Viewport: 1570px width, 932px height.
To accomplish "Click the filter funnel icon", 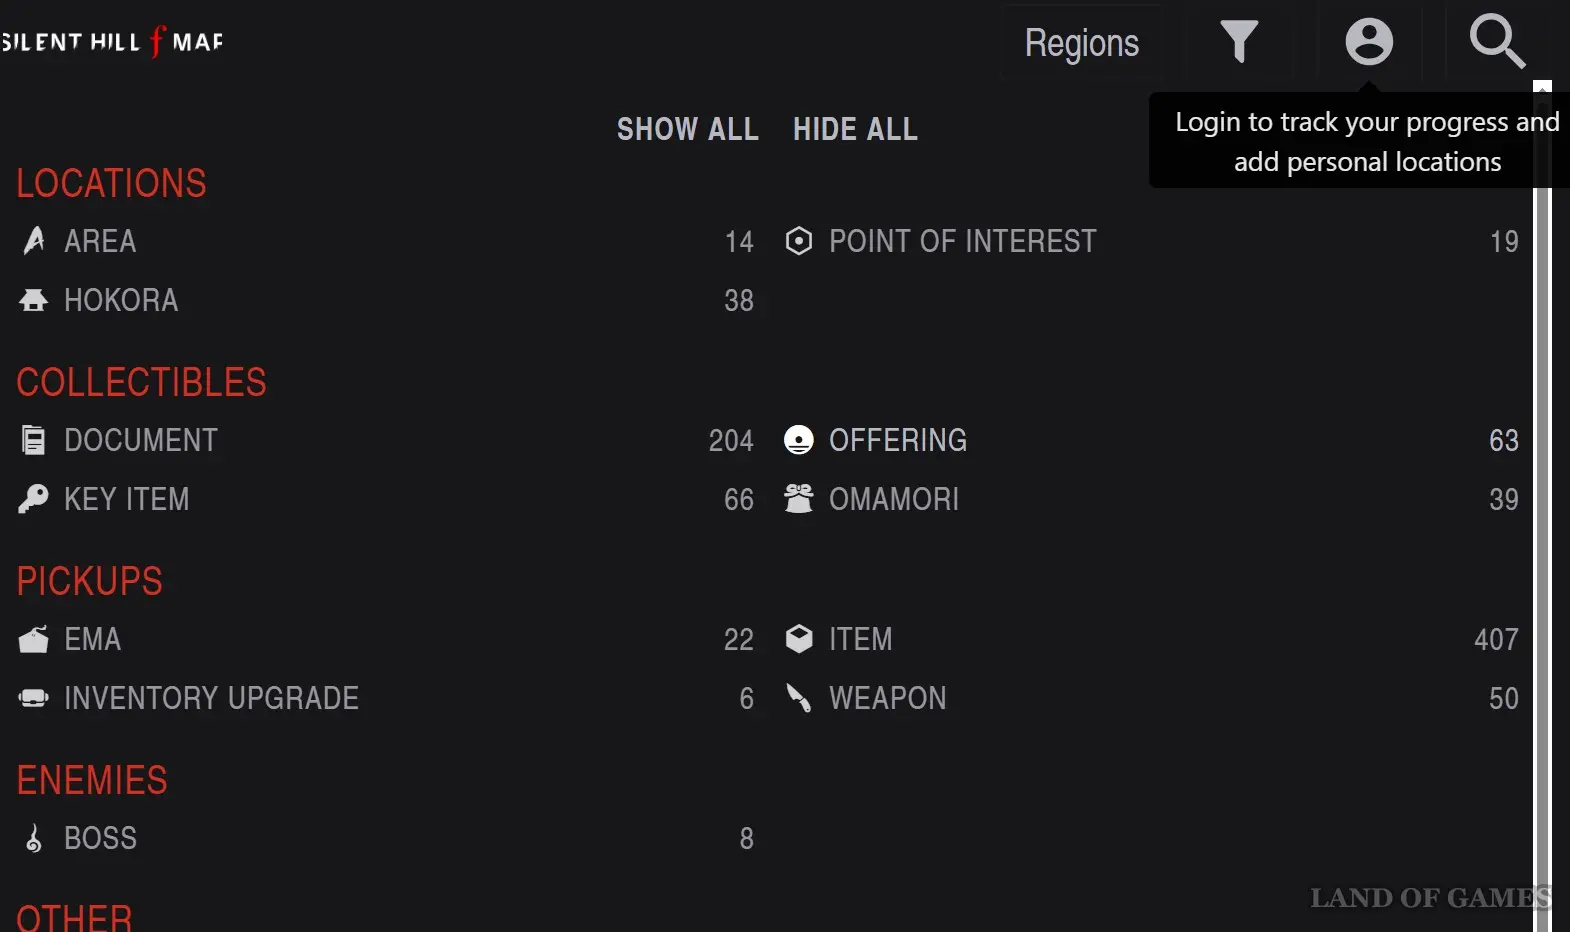I will [1239, 42].
